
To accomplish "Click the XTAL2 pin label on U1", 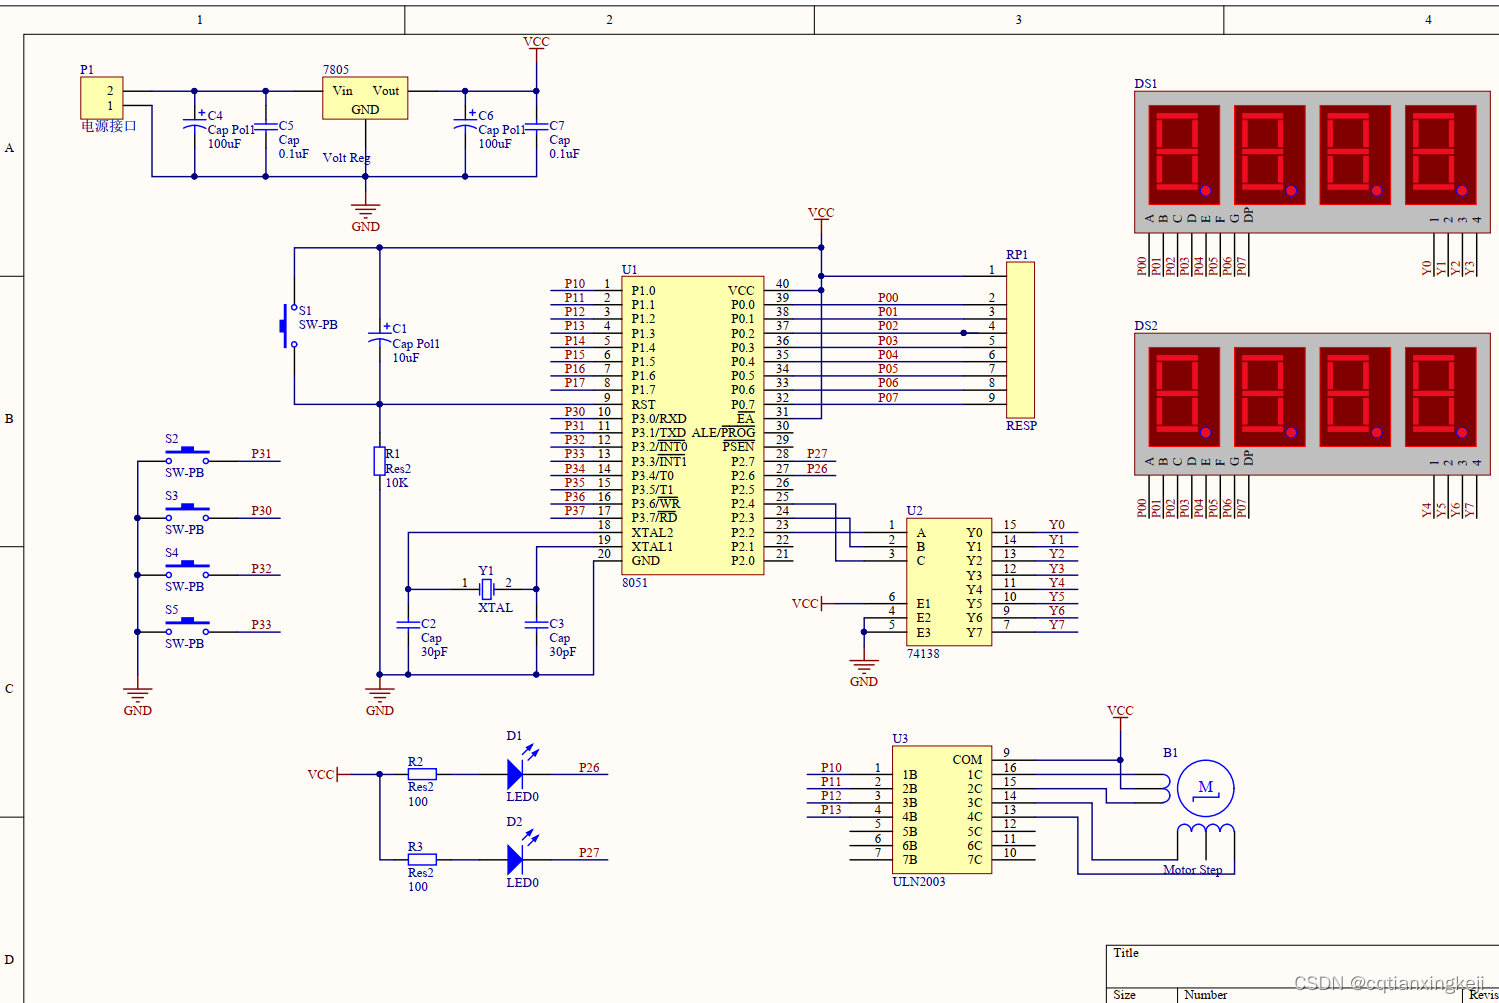I will click(x=652, y=533).
